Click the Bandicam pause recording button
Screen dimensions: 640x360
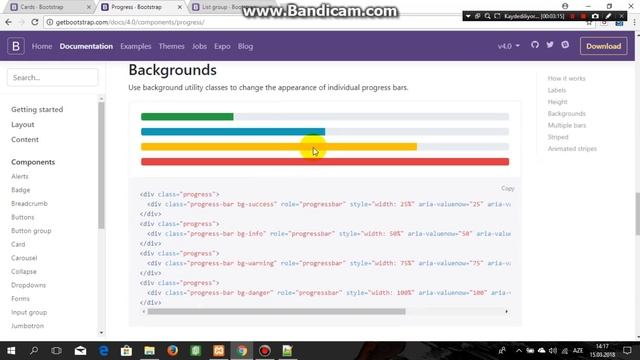[573, 16]
